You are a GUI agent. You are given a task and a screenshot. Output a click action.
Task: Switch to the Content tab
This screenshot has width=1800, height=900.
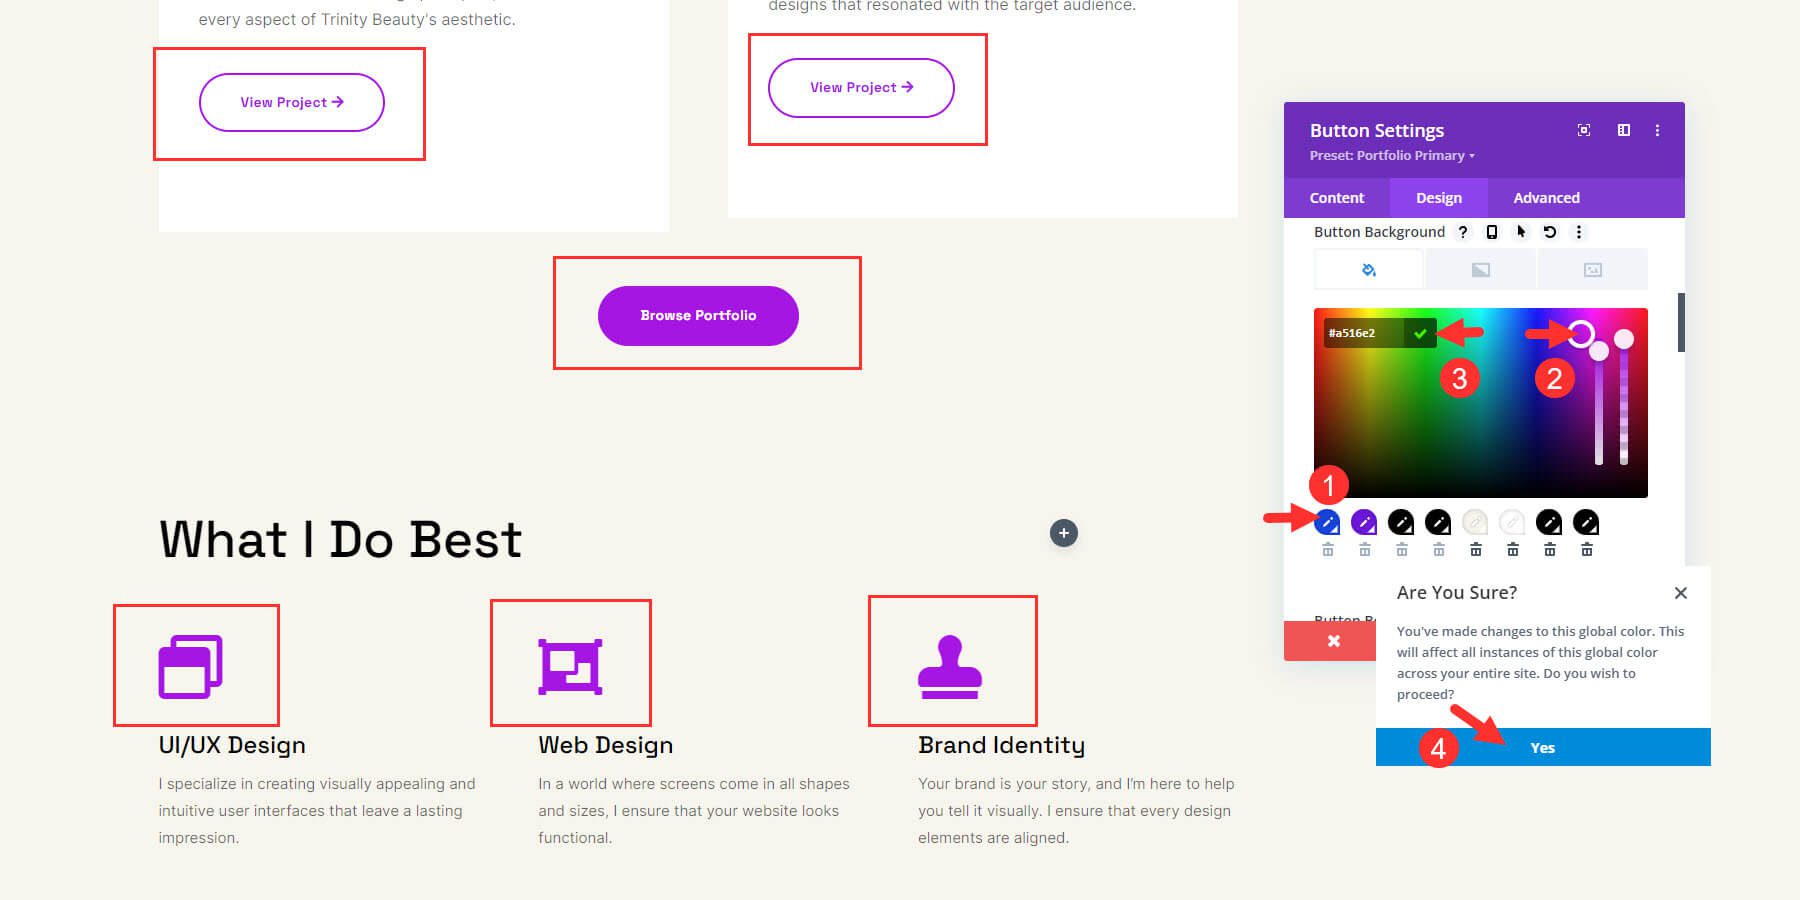point(1336,197)
